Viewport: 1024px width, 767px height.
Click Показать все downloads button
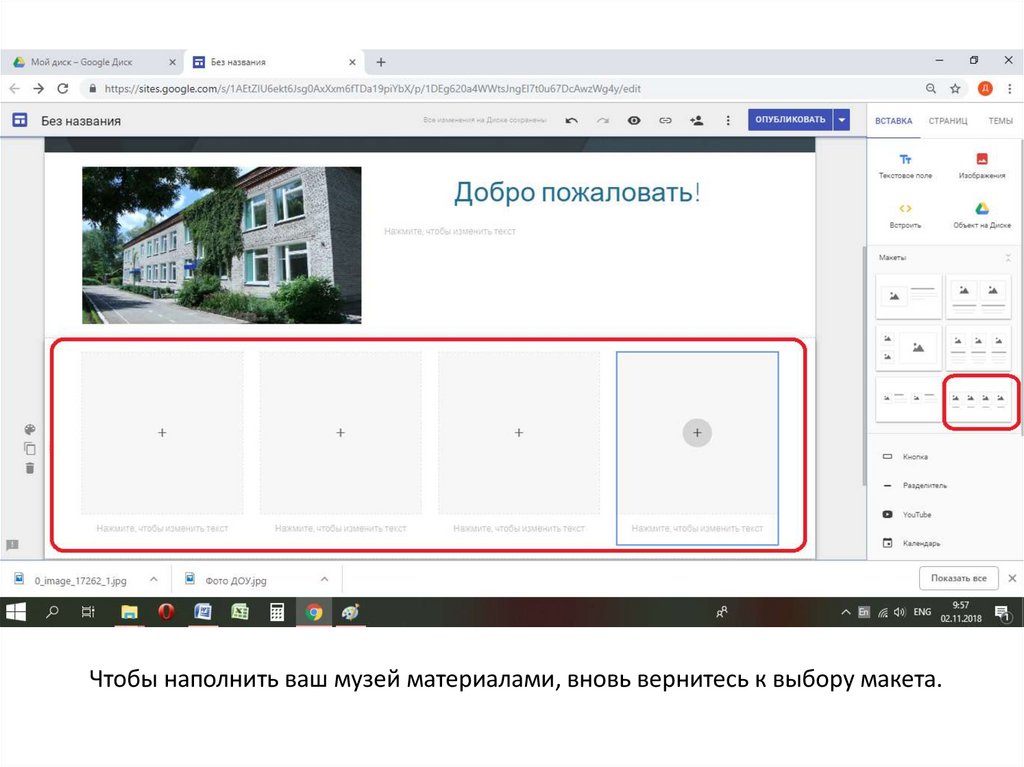coord(958,579)
